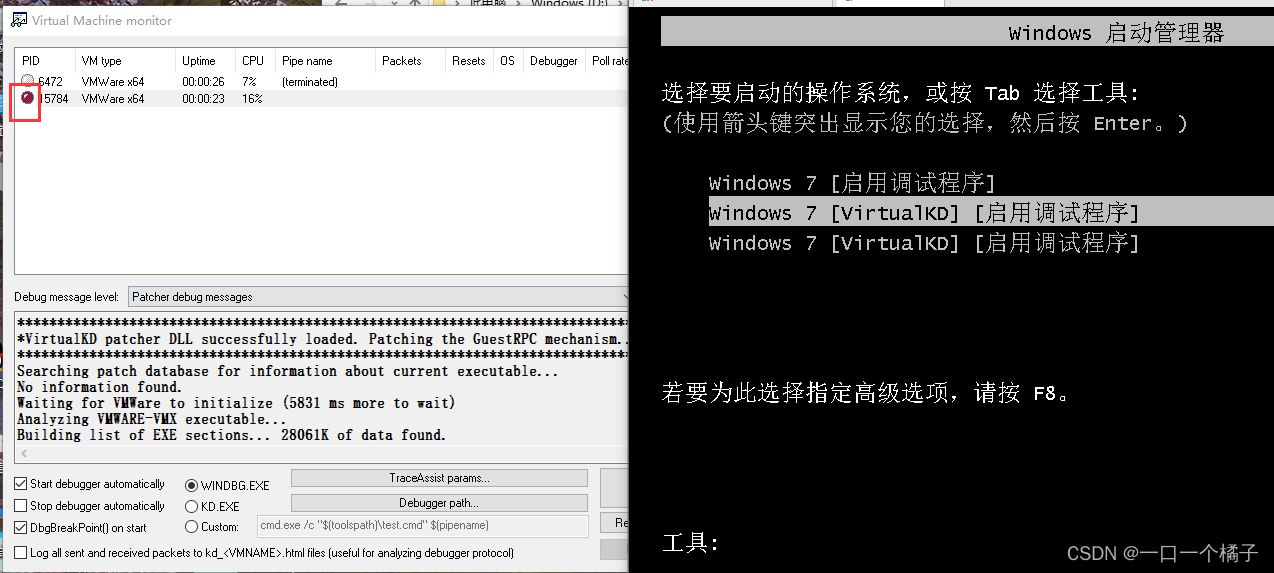Select the WINDBG.EXE radio button
The image size is (1274, 573).
point(192,485)
